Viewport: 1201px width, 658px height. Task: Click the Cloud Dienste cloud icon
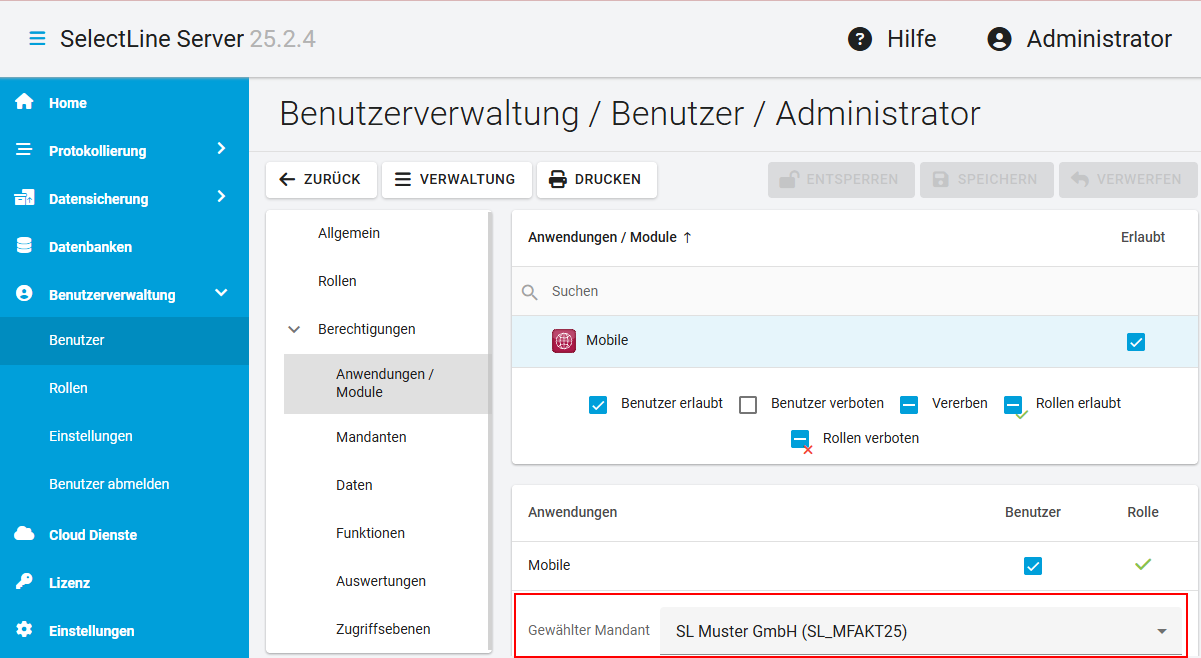(x=24, y=534)
